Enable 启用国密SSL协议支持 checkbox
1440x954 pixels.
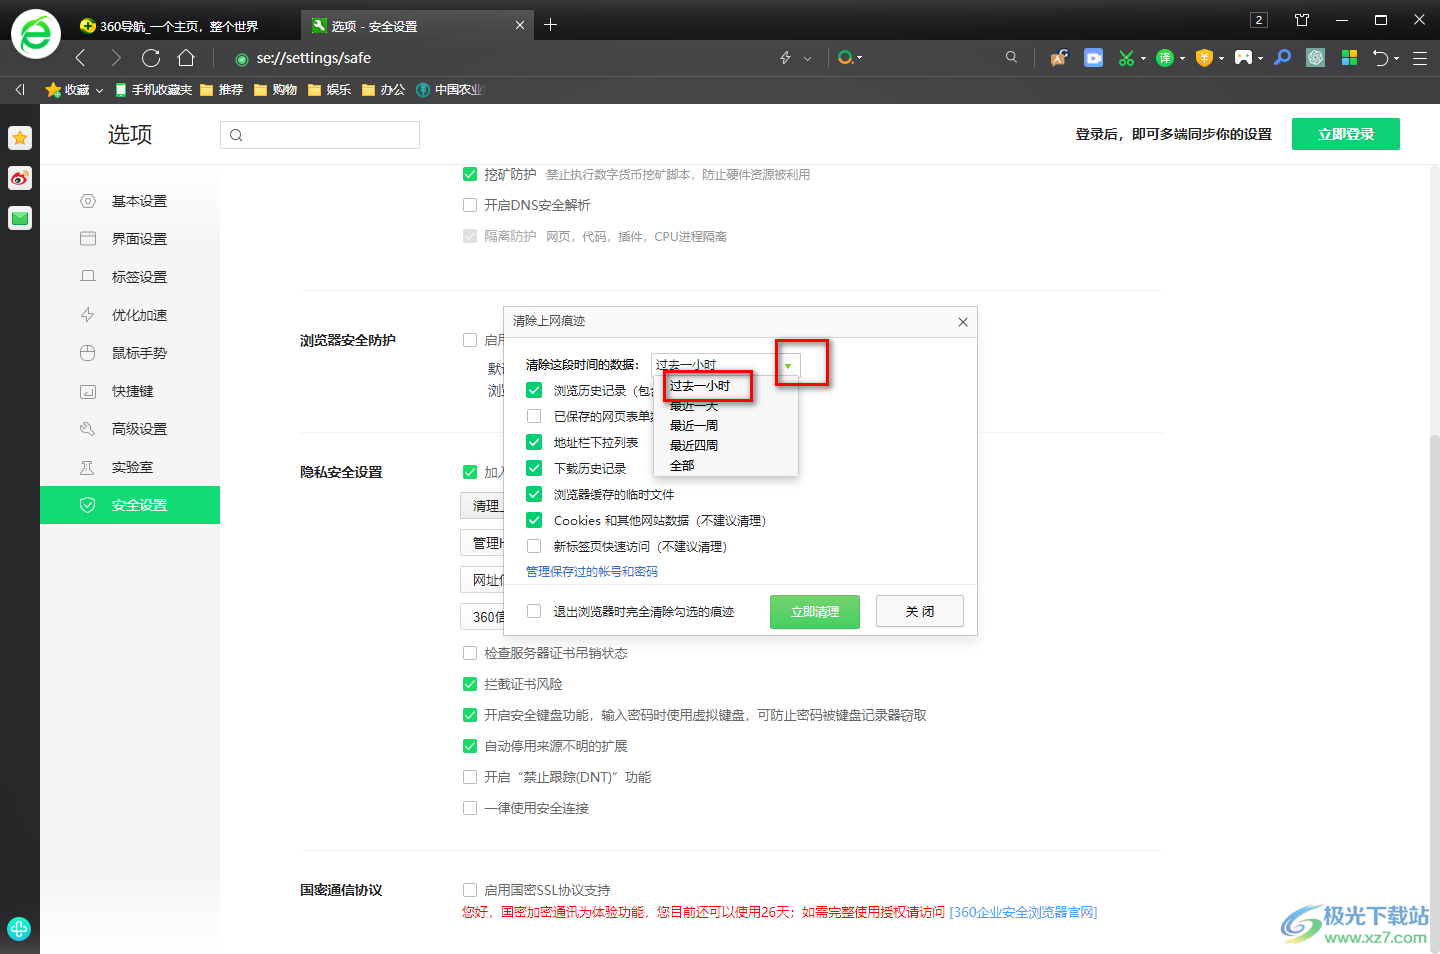(x=470, y=890)
